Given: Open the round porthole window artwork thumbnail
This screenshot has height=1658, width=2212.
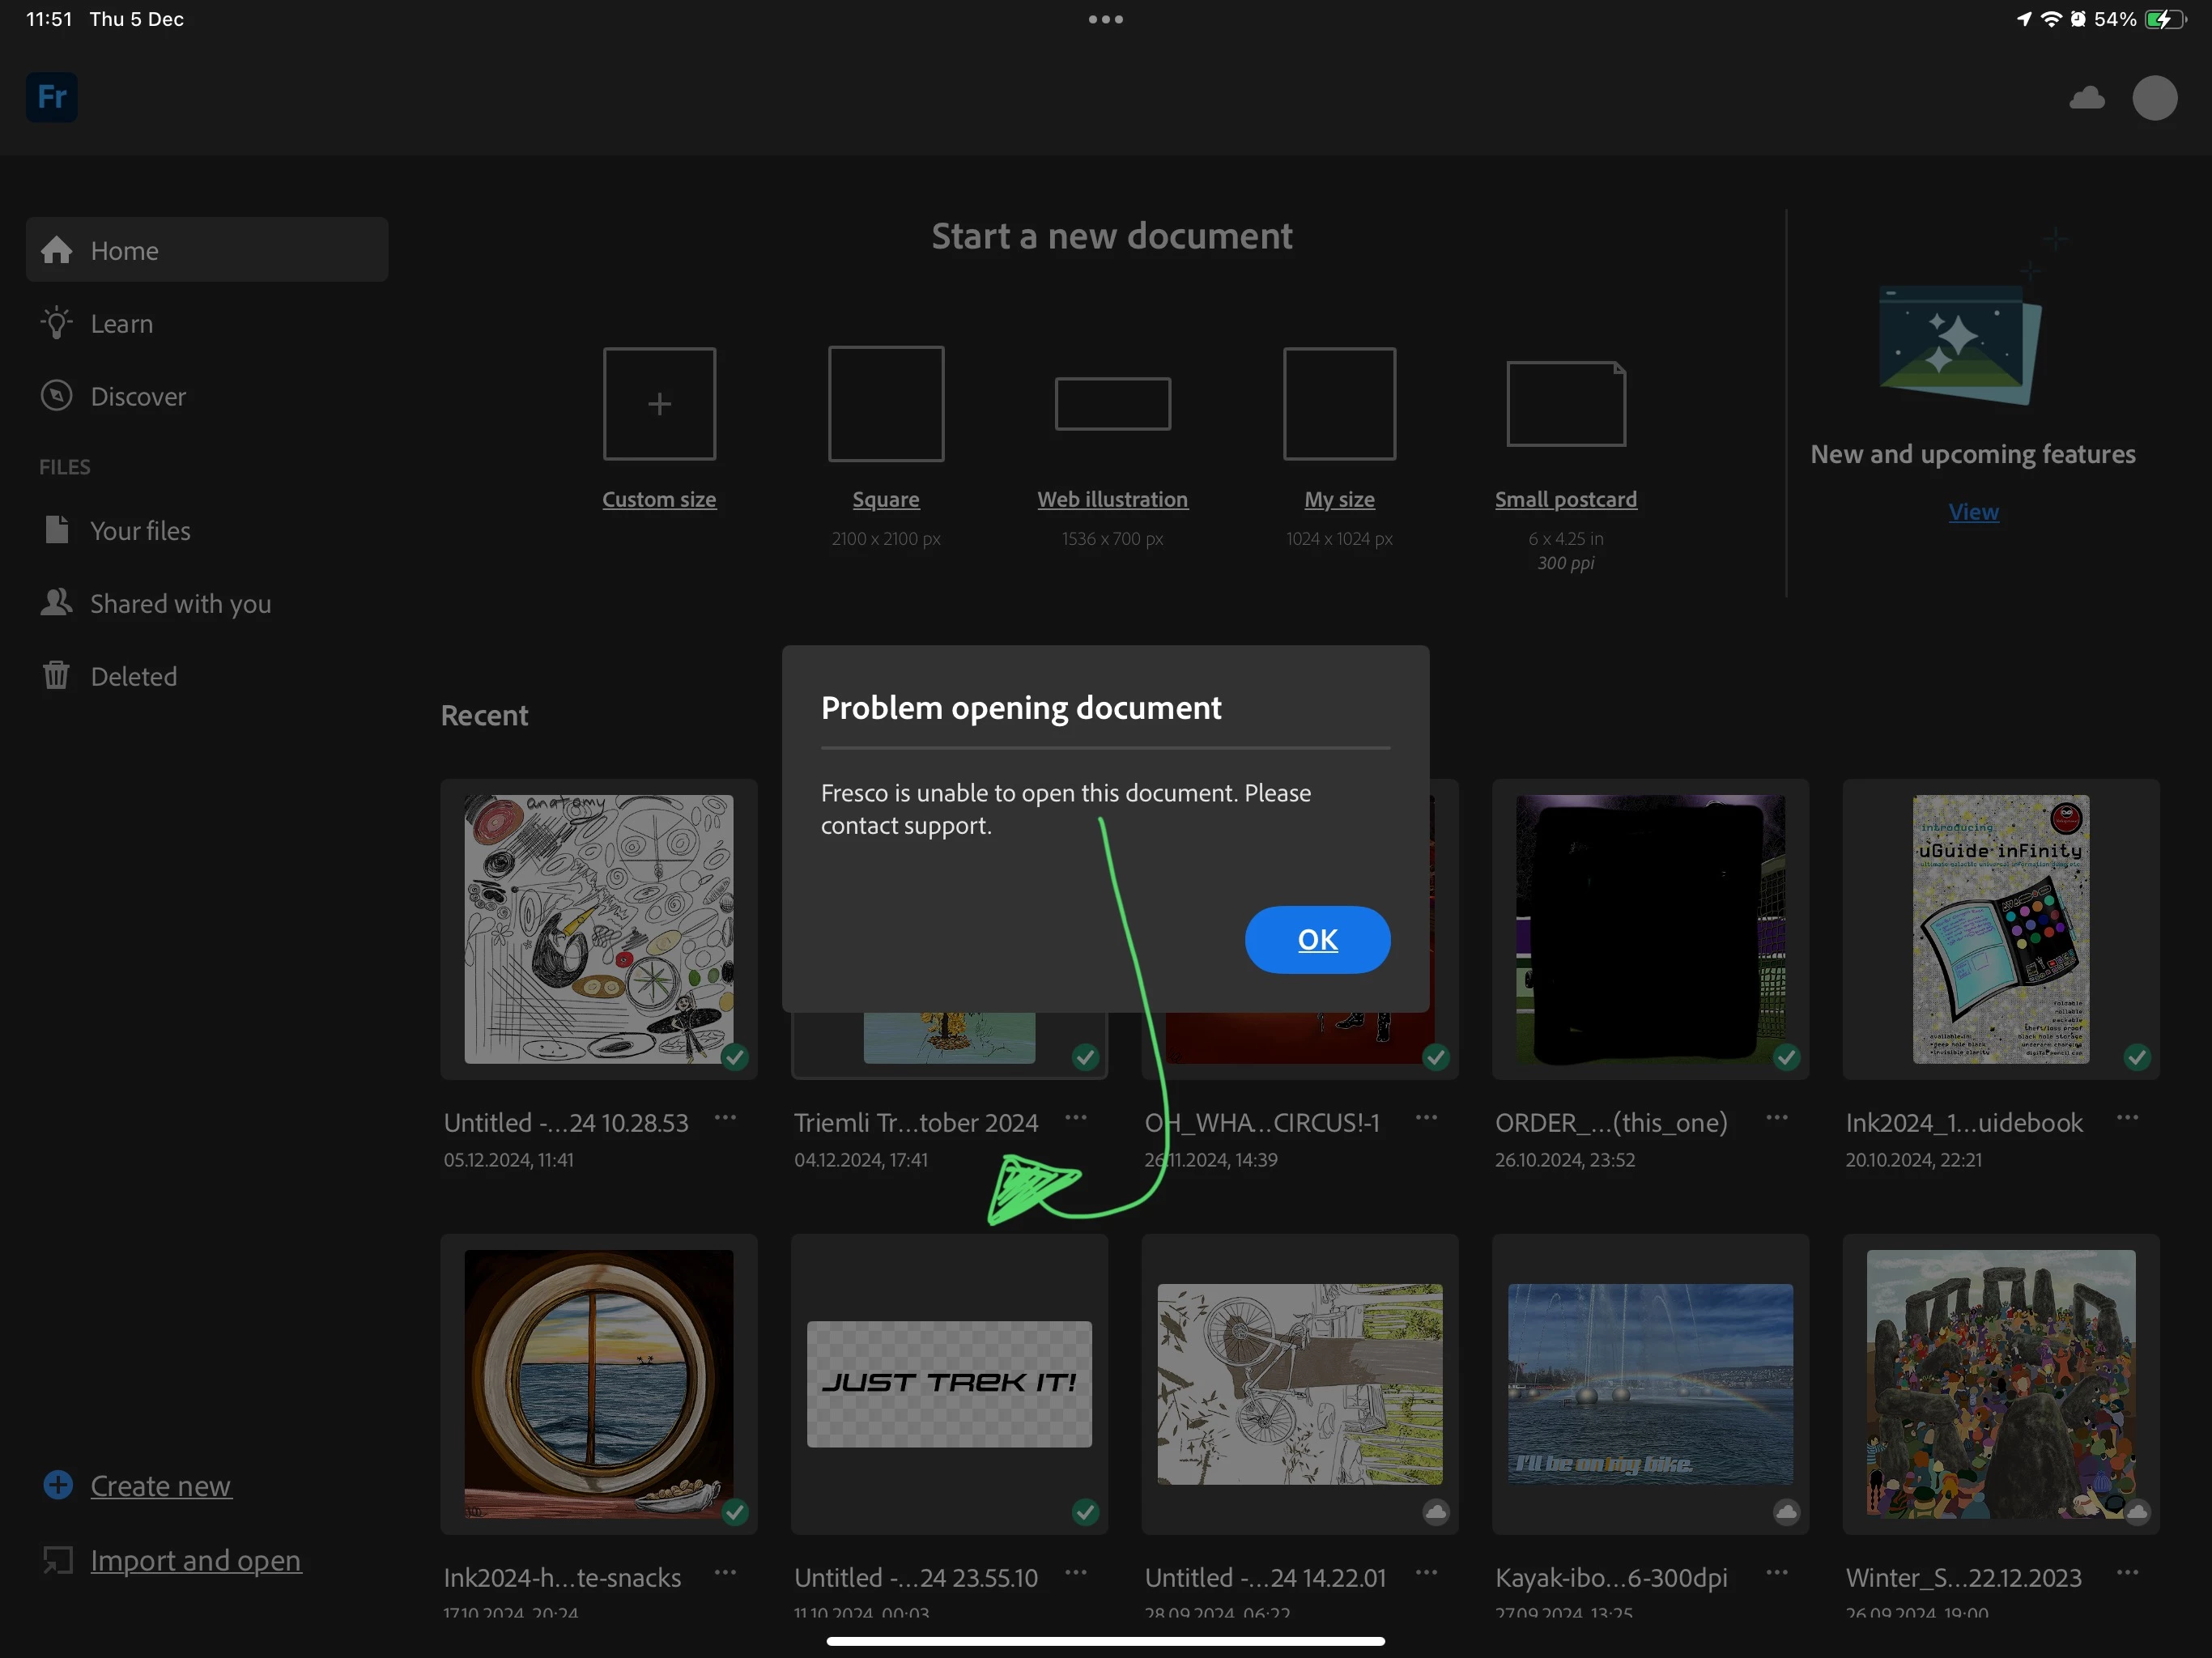Looking at the screenshot, I should (x=598, y=1384).
